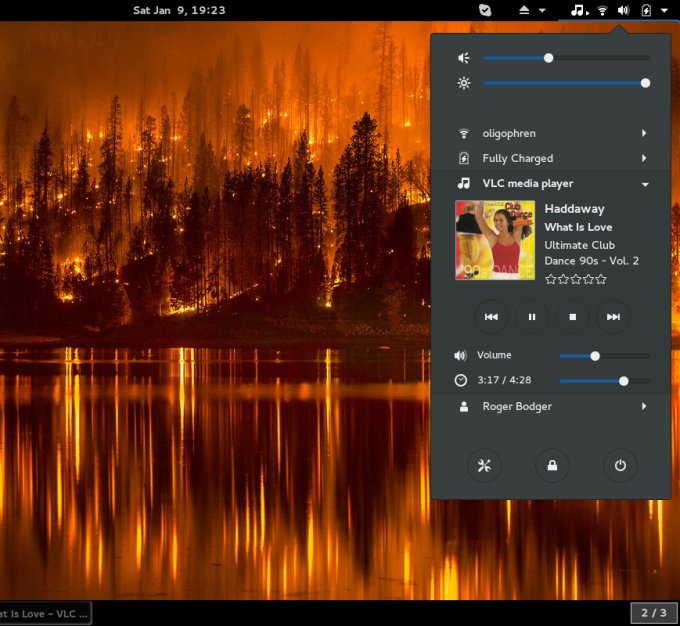
Task: Lock the screen with padlock button
Action: [x=551, y=465]
